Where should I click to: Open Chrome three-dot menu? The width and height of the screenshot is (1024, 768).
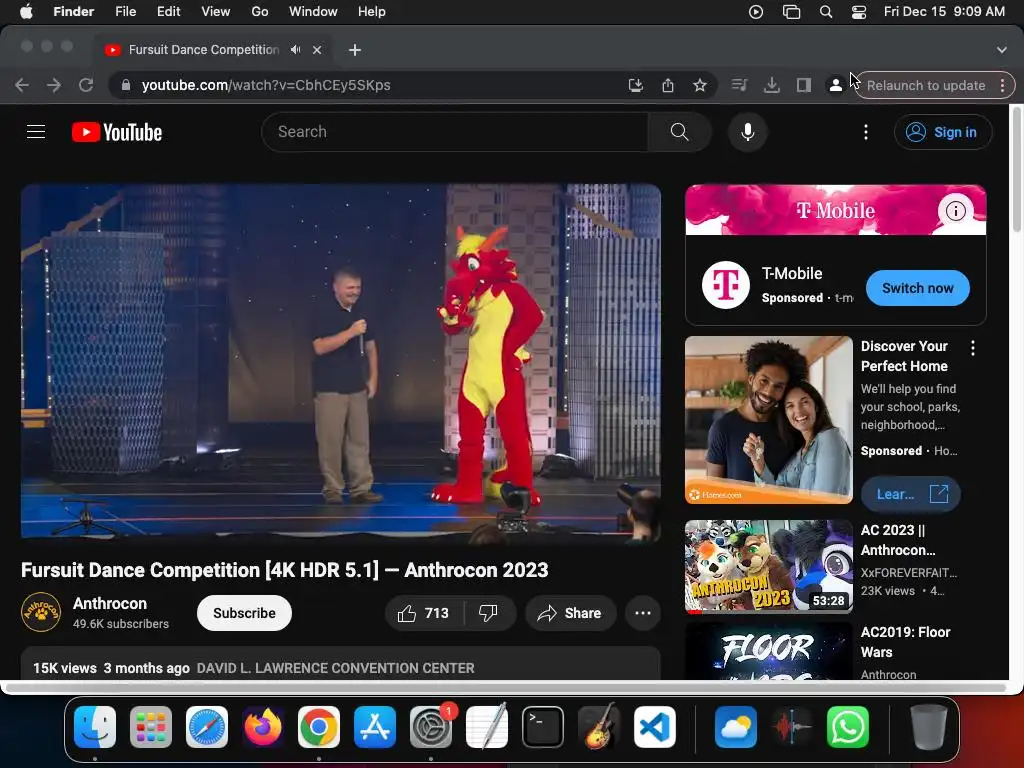pyautogui.click(x=1002, y=86)
